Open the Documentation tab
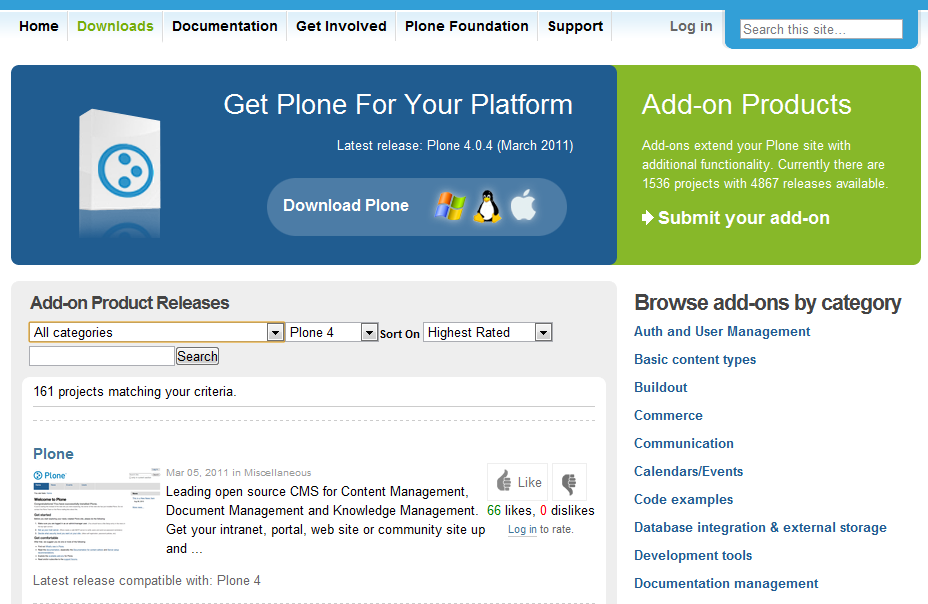928x604 pixels. click(224, 26)
